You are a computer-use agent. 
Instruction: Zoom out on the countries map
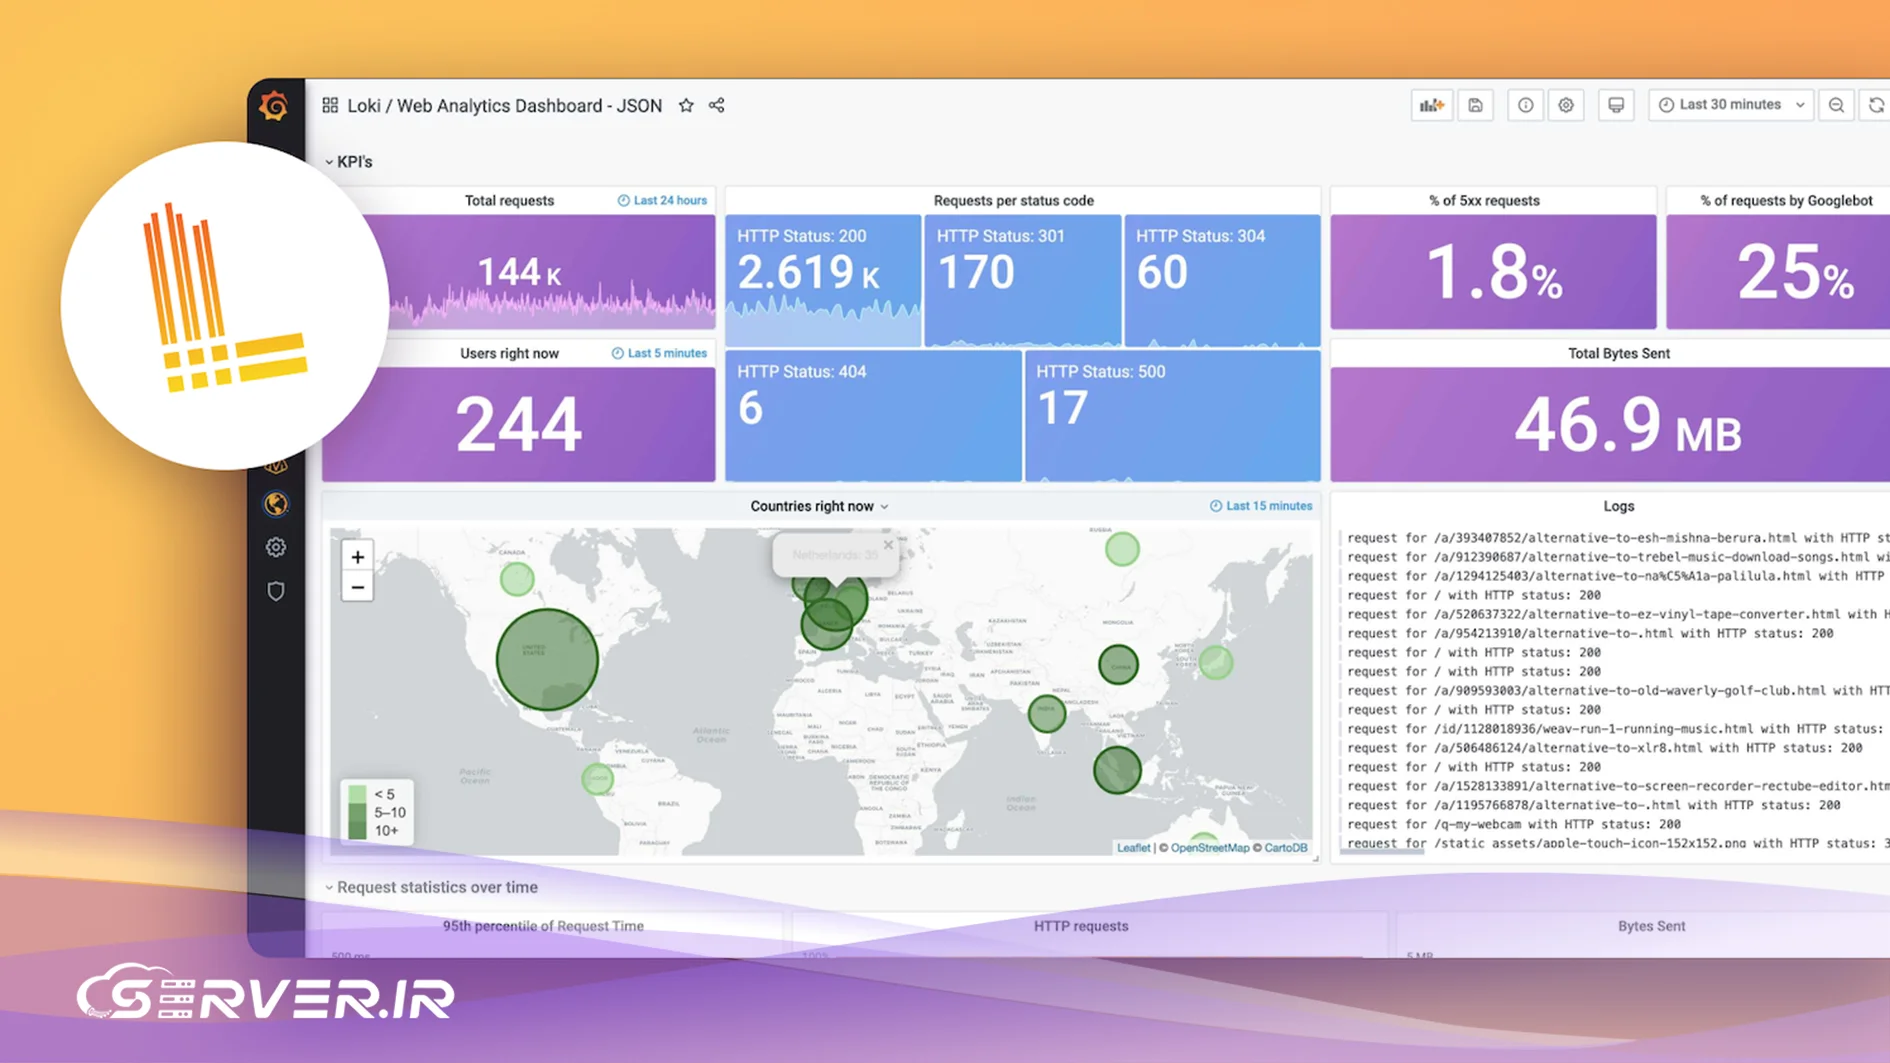click(x=357, y=587)
